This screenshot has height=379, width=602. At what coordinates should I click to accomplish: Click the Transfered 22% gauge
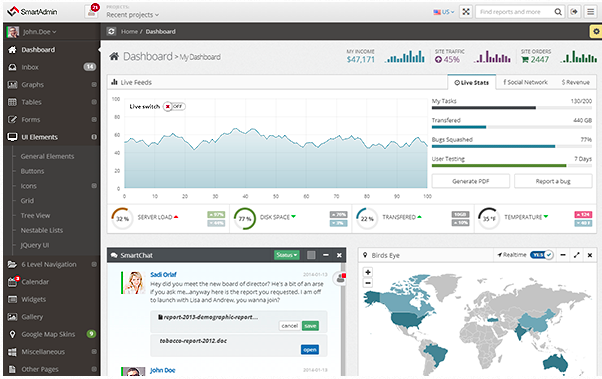click(x=367, y=218)
